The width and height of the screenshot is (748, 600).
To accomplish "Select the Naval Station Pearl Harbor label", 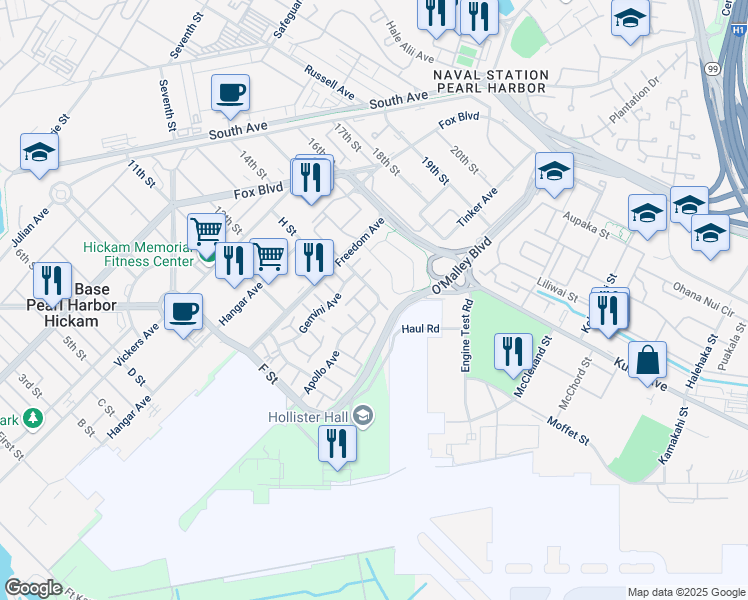I will (x=491, y=82).
